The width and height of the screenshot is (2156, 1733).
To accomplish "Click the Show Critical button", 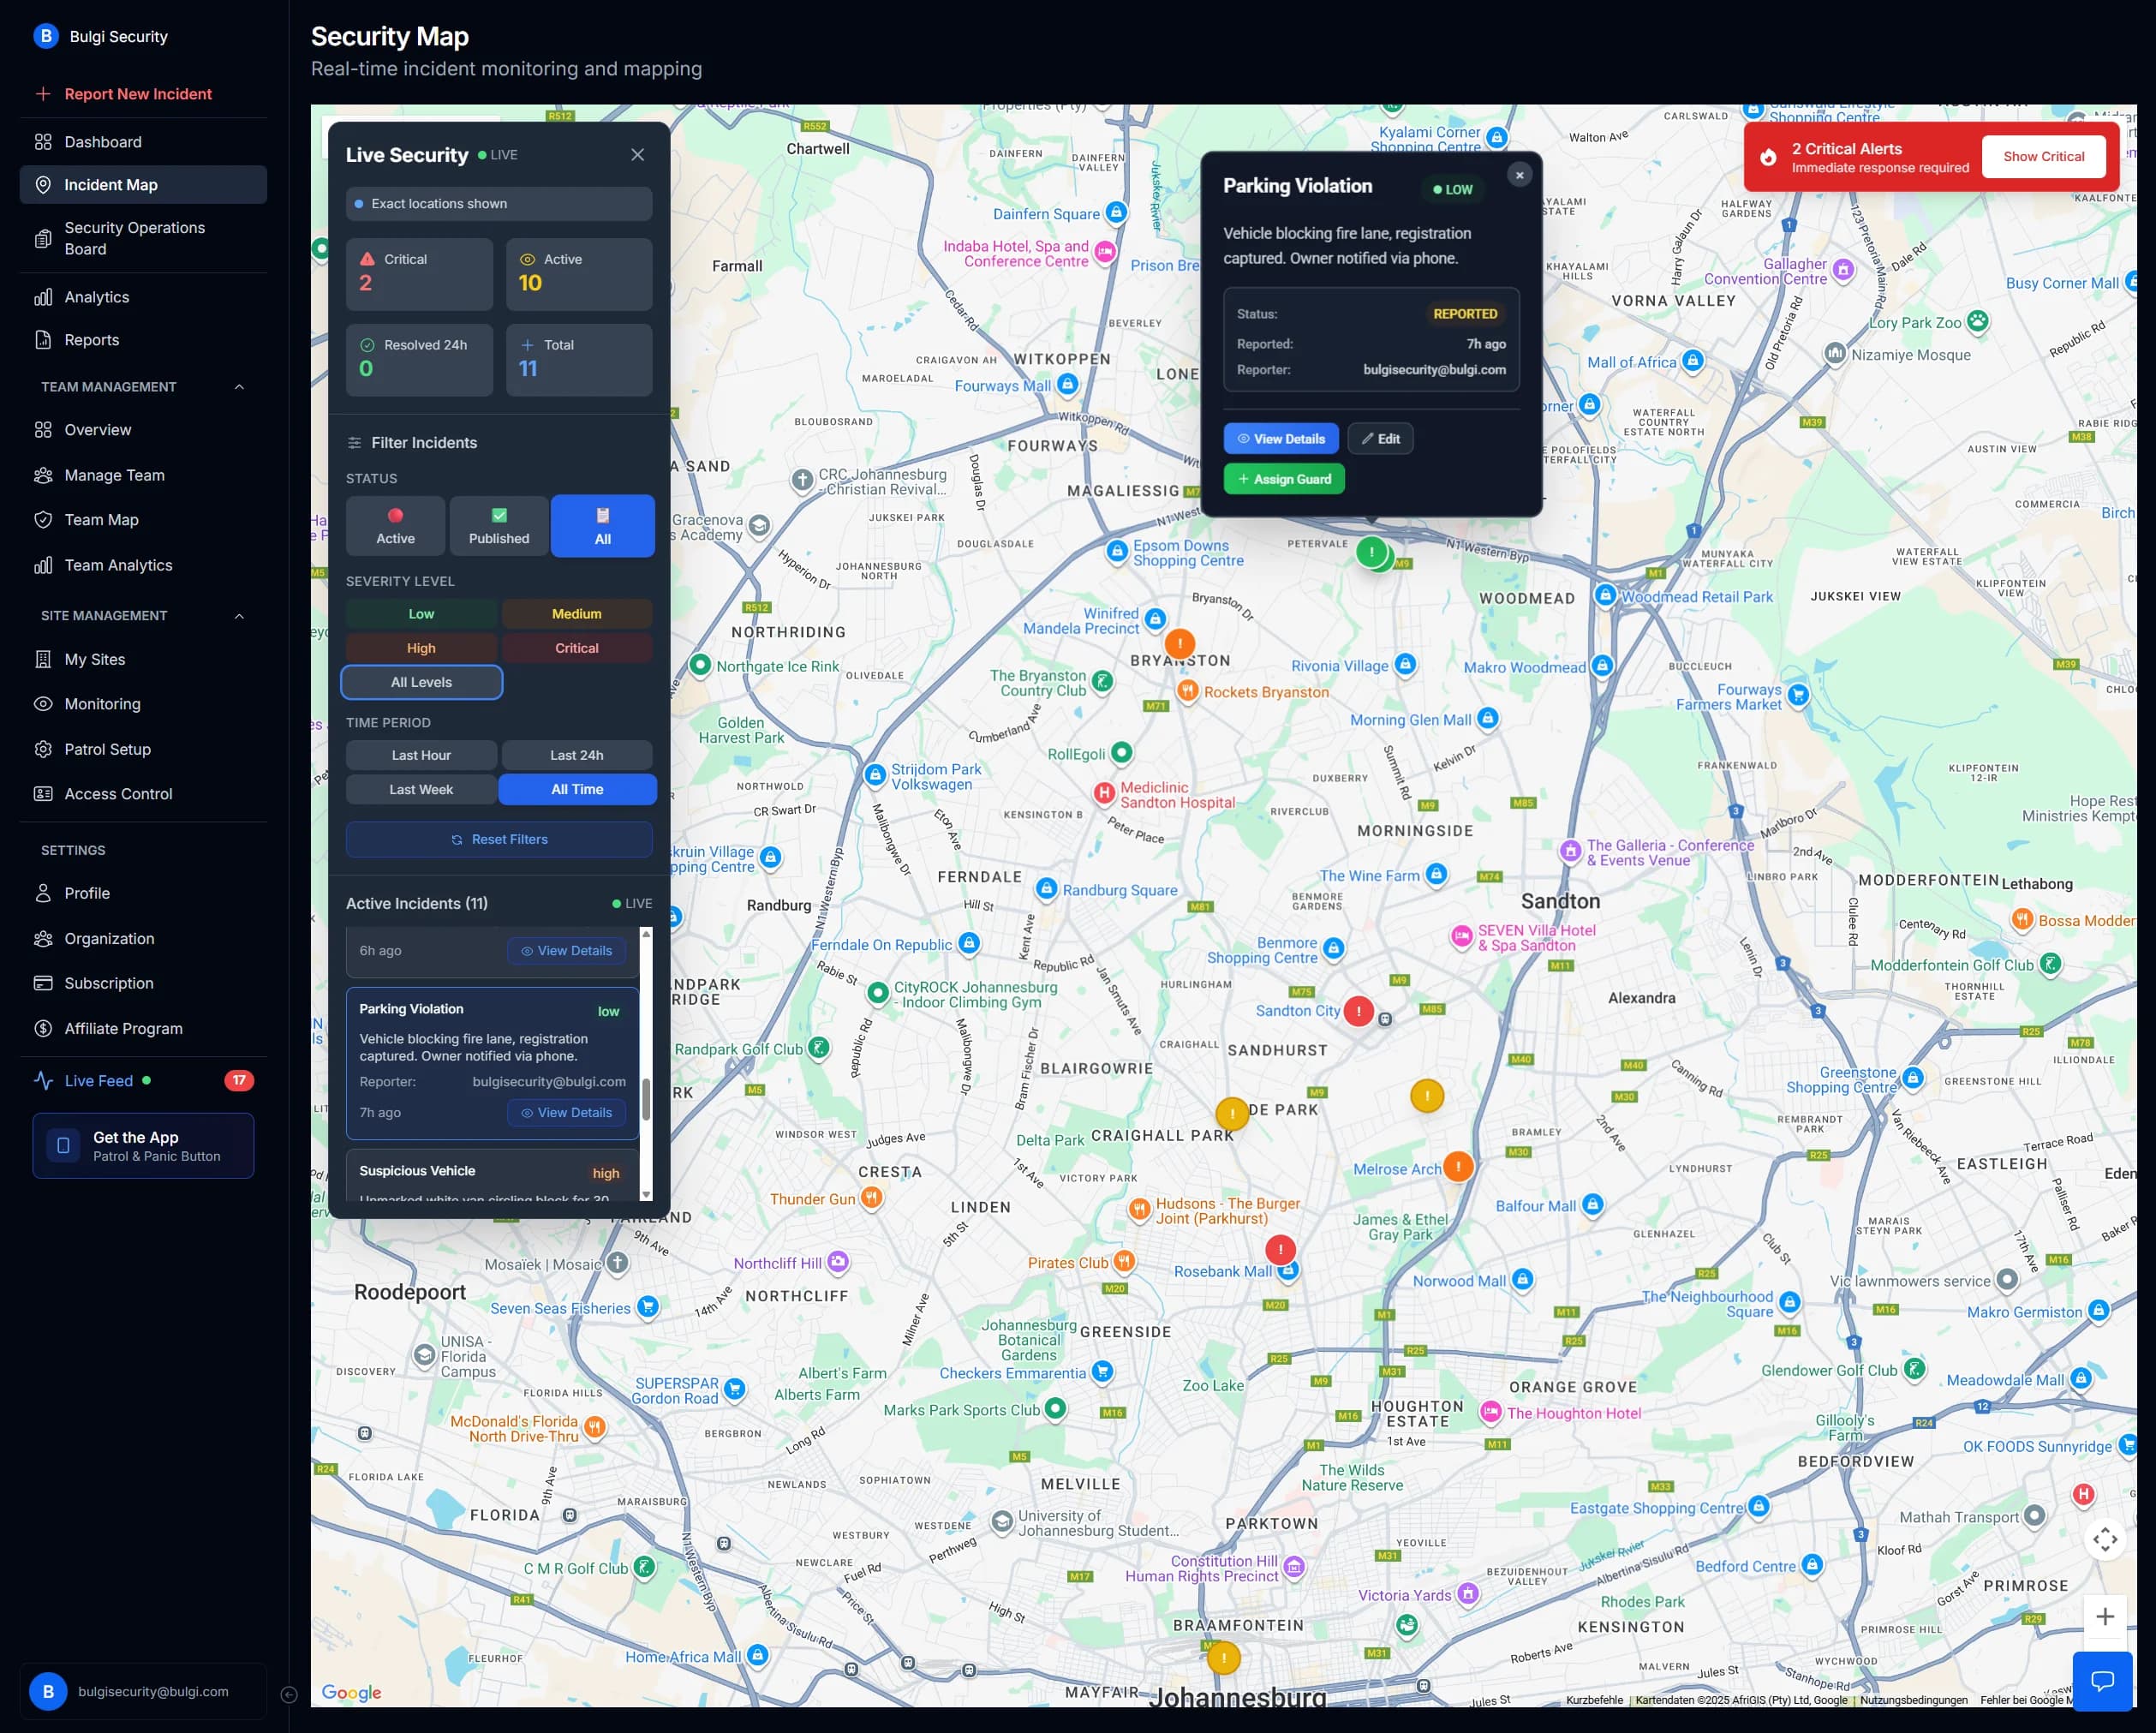I will tap(2043, 156).
